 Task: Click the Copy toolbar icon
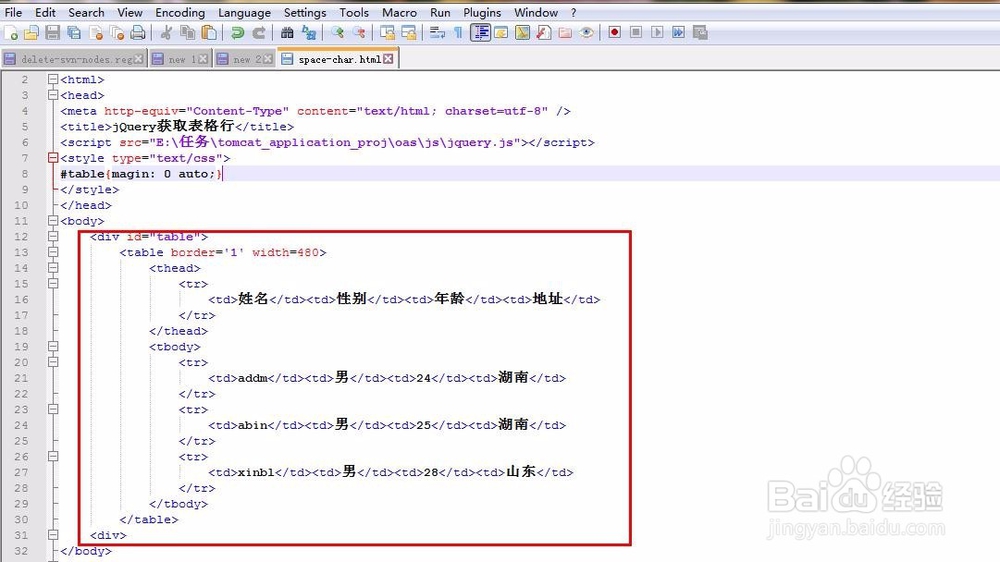click(x=188, y=33)
